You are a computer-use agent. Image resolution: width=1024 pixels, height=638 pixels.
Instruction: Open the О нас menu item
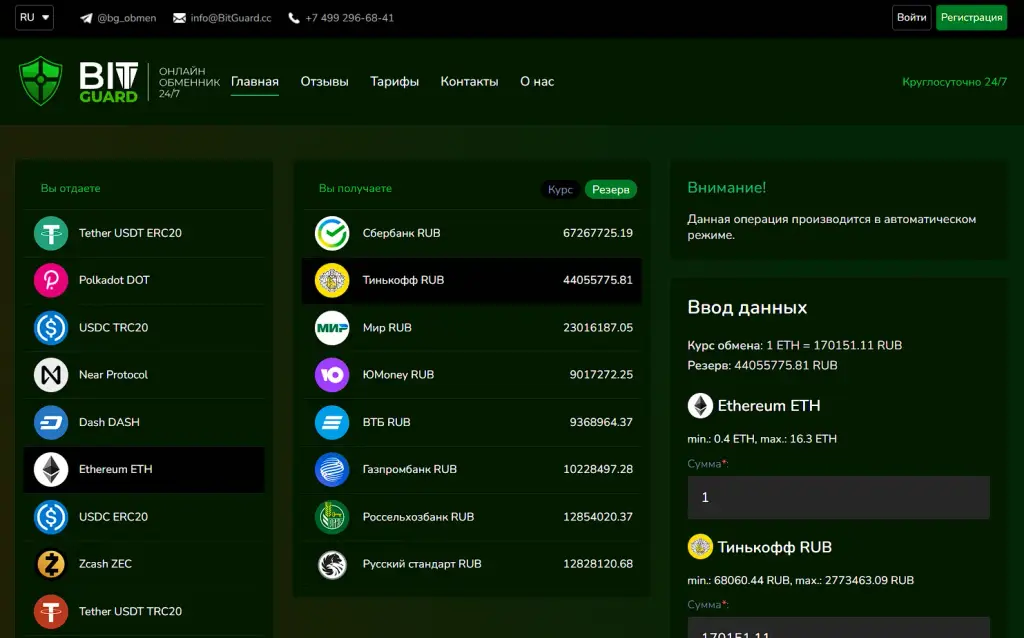pyautogui.click(x=537, y=82)
